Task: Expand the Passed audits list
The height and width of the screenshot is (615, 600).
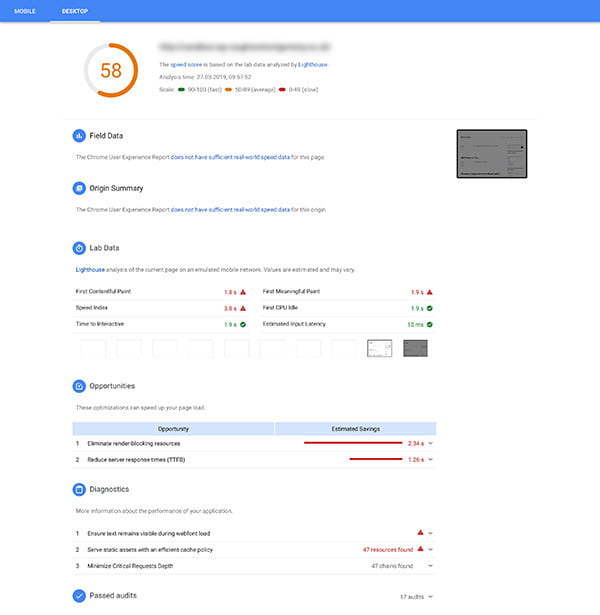Action: (x=431, y=597)
